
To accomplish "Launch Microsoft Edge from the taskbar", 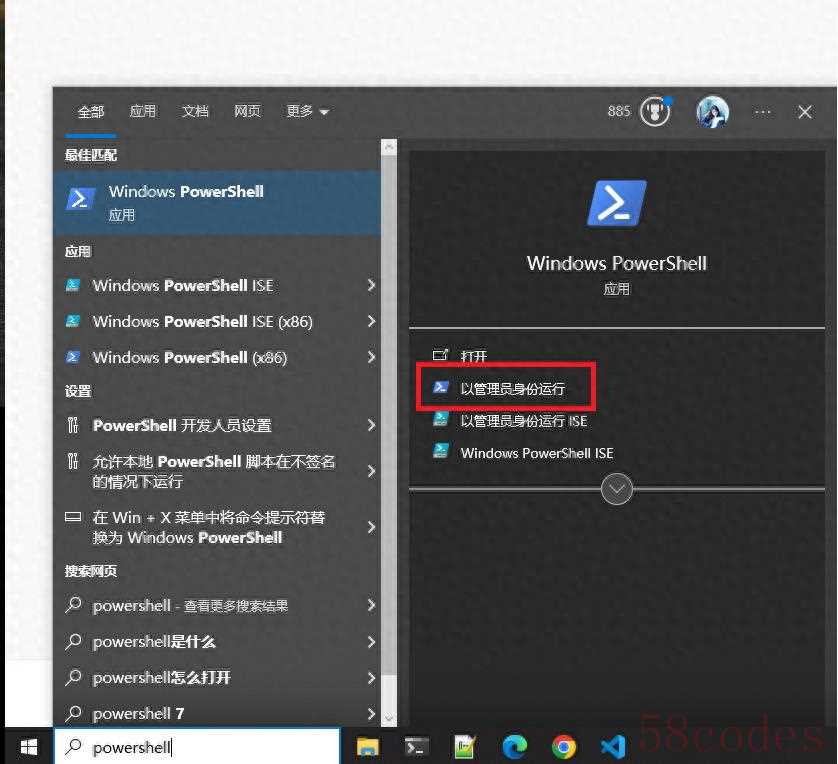I will click(x=514, y=746).
